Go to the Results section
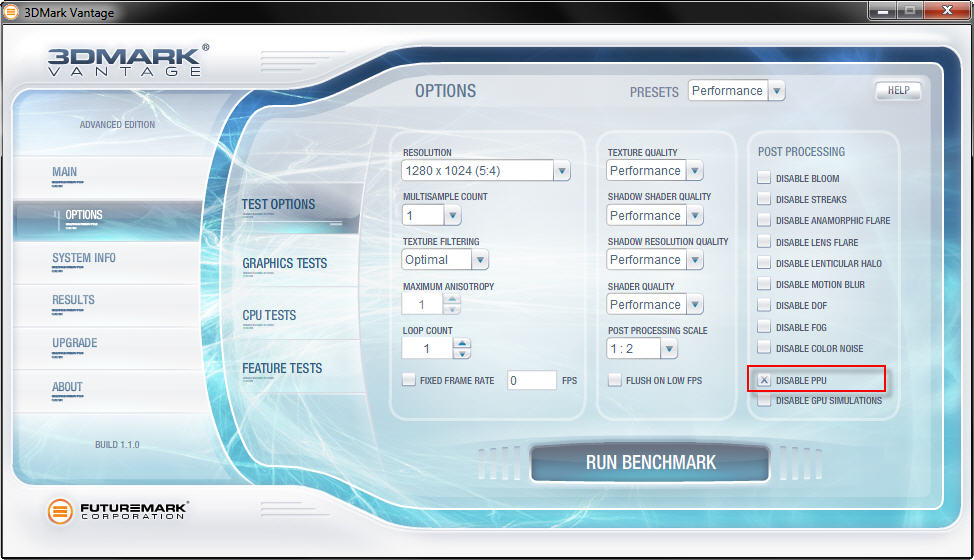This screenshot has height=560, width=974. [73, 300]
